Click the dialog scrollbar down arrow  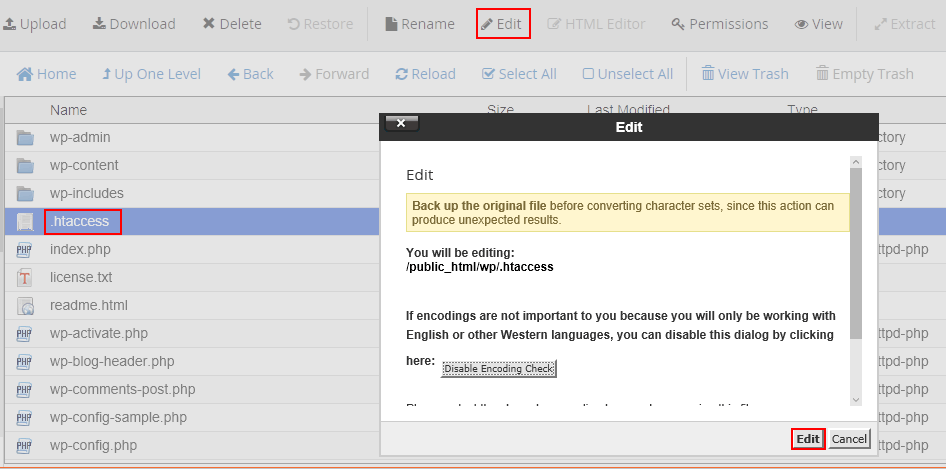[x=856, y=400]
